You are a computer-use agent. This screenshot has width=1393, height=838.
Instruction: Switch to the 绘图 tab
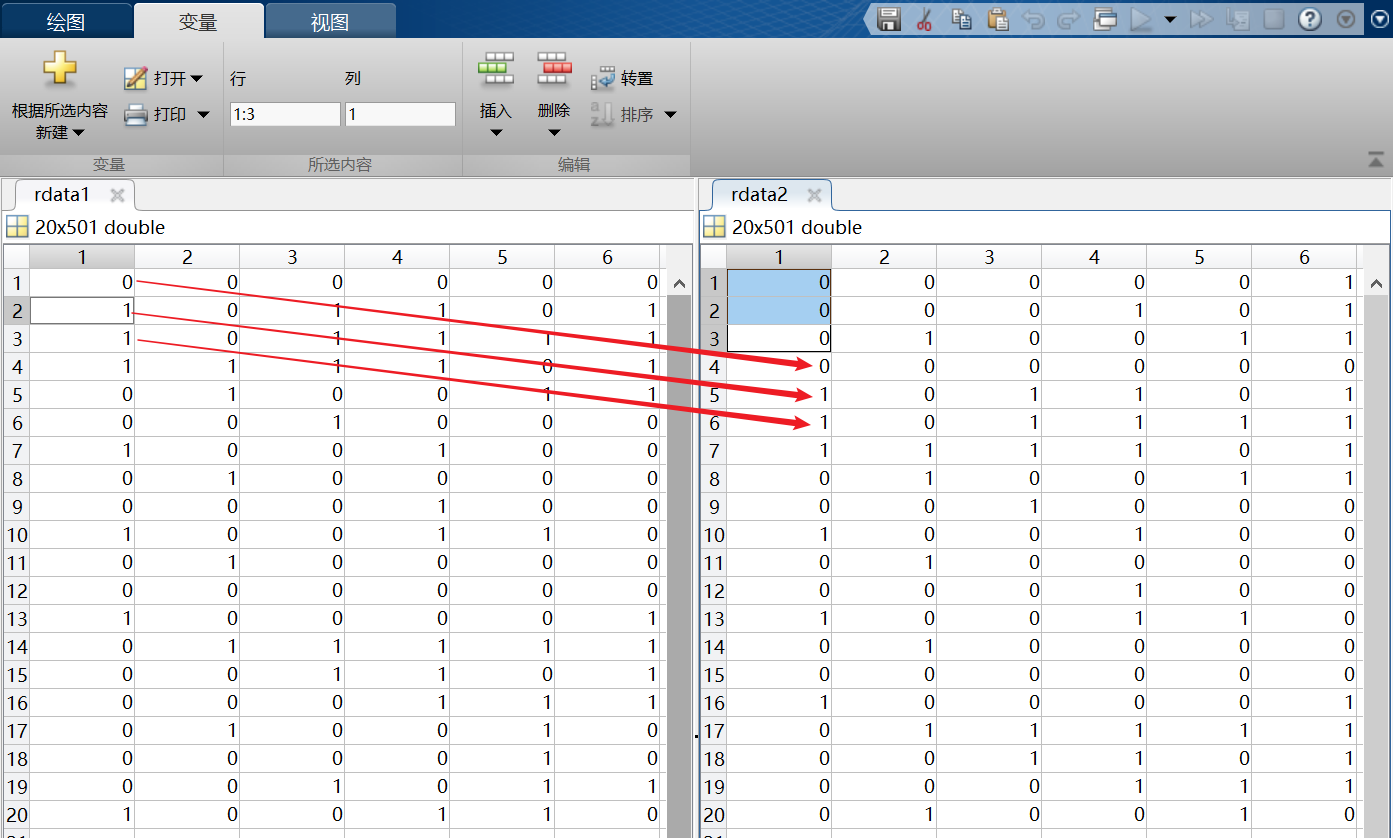(66, 21)
